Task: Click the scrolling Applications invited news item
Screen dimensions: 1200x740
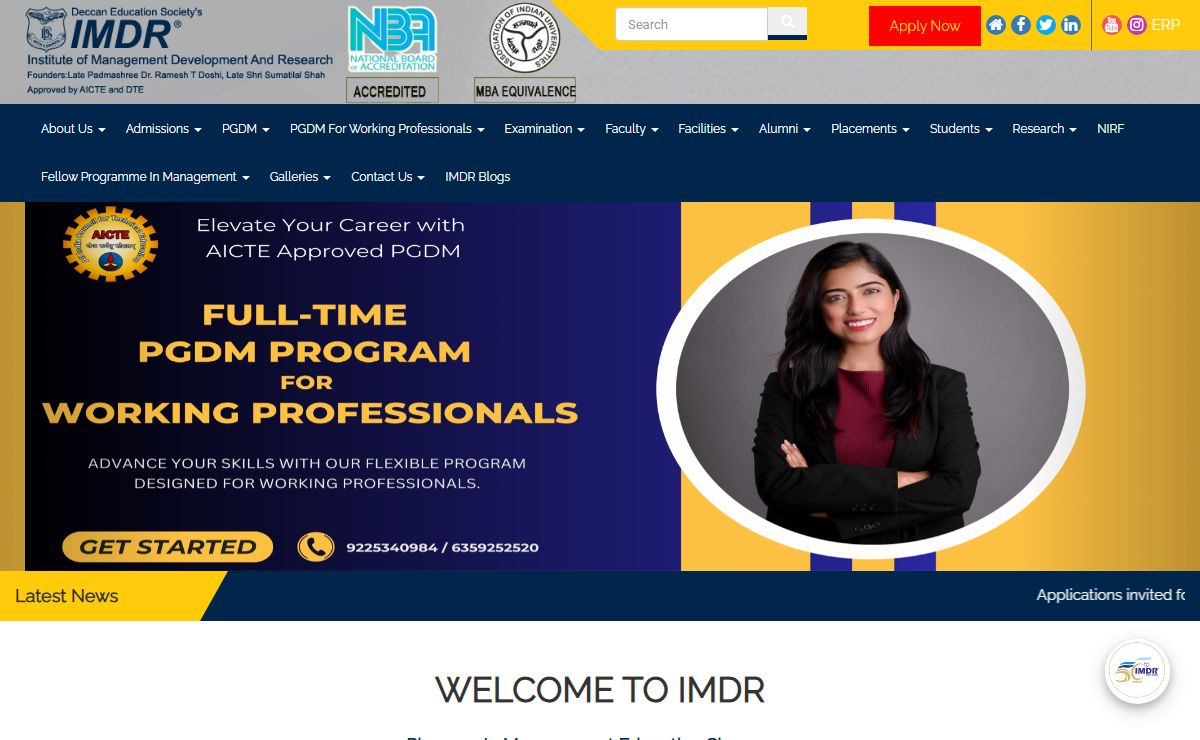Action: point(1110,595)
